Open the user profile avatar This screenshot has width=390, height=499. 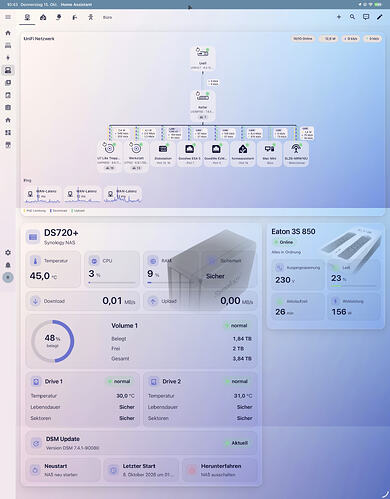click(x=8, y=277)
